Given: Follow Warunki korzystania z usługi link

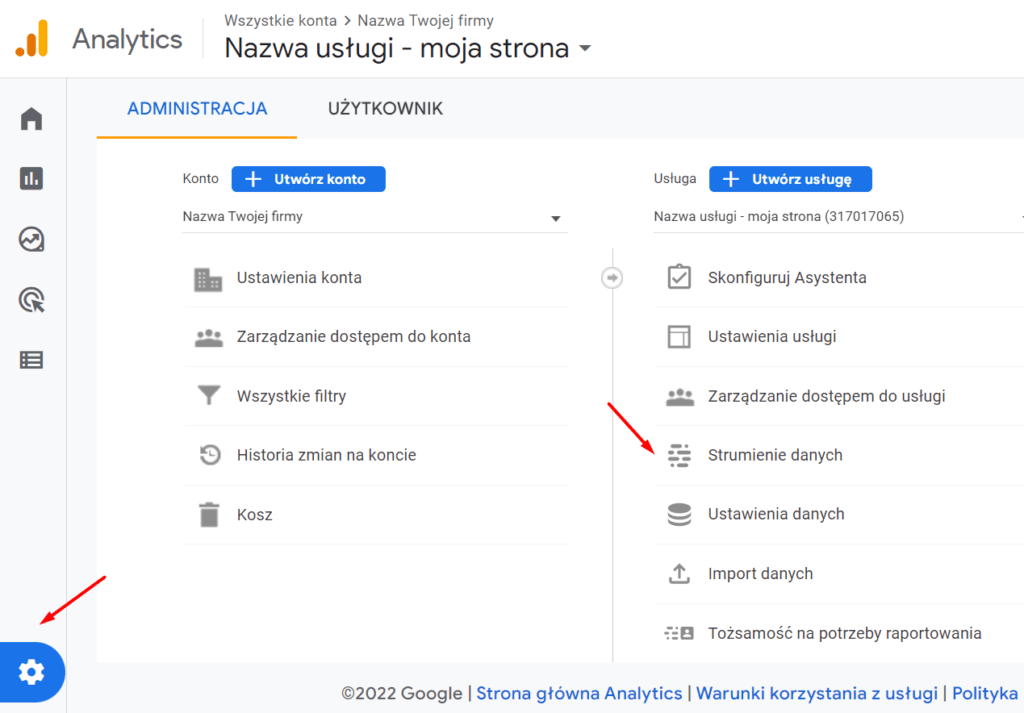Looking at the screenshot, I should pos(817,693).
